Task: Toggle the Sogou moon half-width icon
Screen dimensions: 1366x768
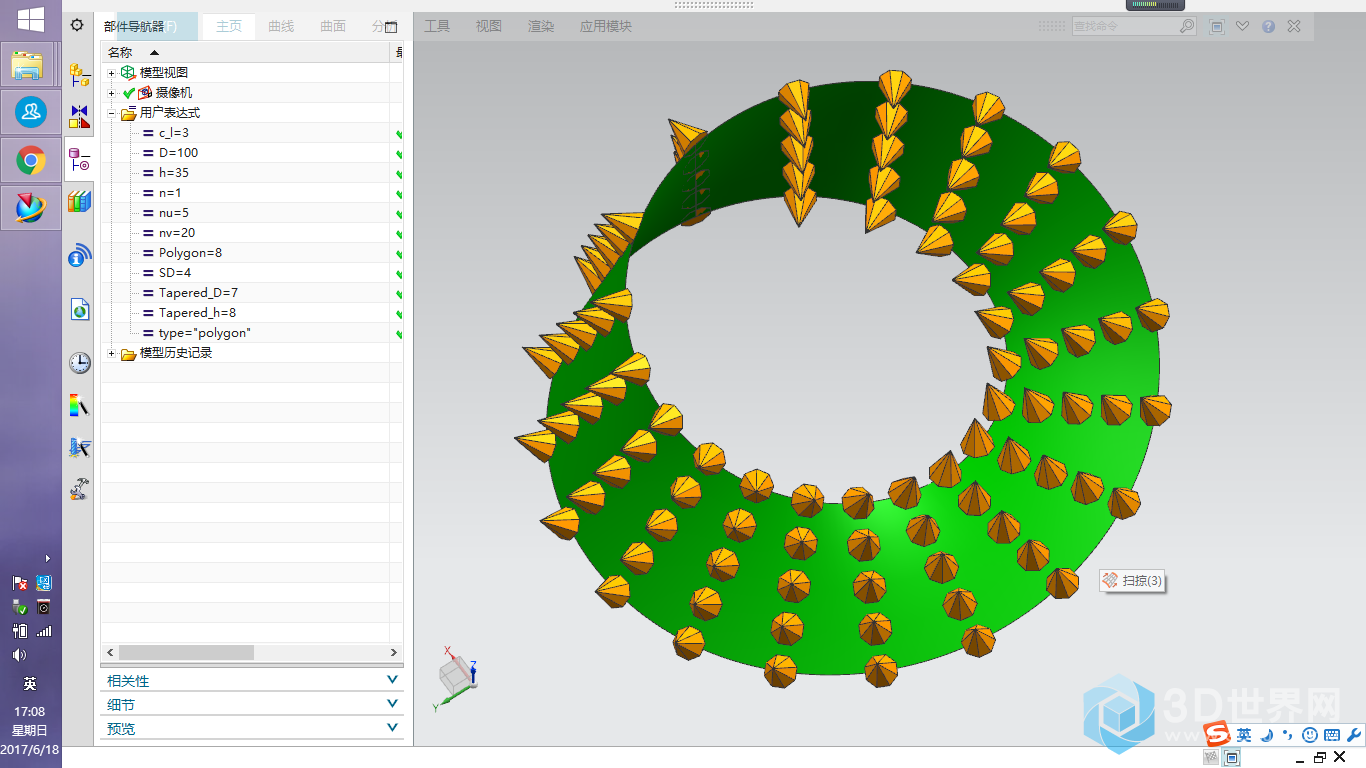Action: pos(1266,735)
